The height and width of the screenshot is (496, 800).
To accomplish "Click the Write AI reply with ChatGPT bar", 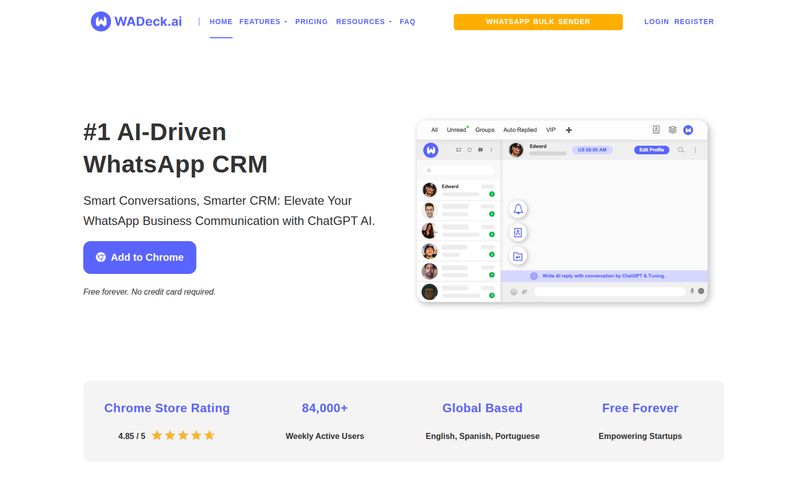I will [604, 276].
